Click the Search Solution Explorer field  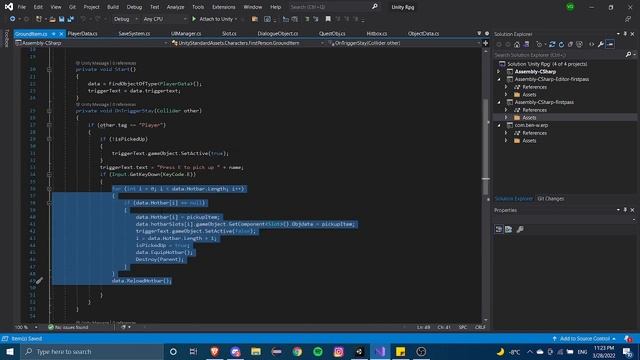point(564,55)
